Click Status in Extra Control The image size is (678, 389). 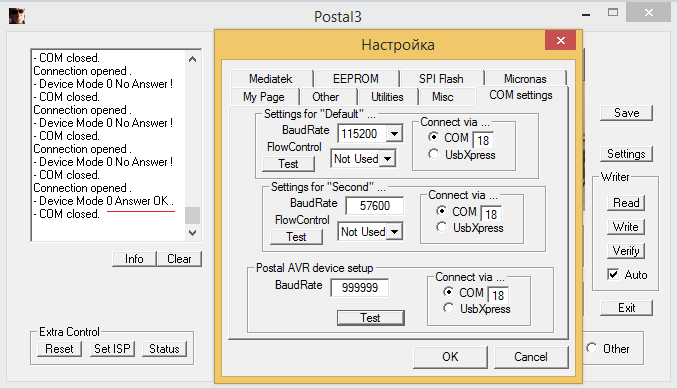click(164, 349)
